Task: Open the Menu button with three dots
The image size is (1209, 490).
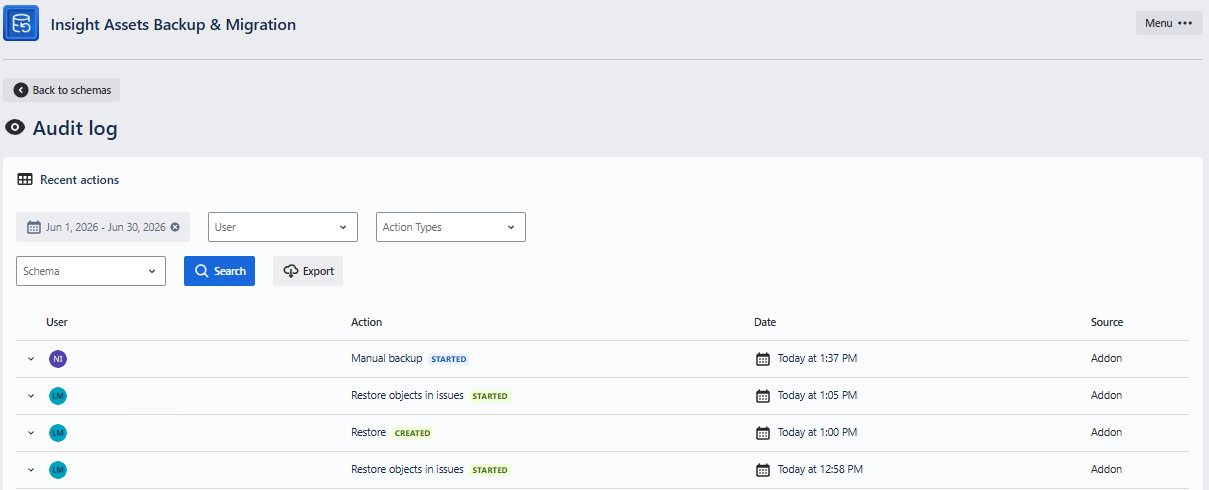Action: (1169, 23)
